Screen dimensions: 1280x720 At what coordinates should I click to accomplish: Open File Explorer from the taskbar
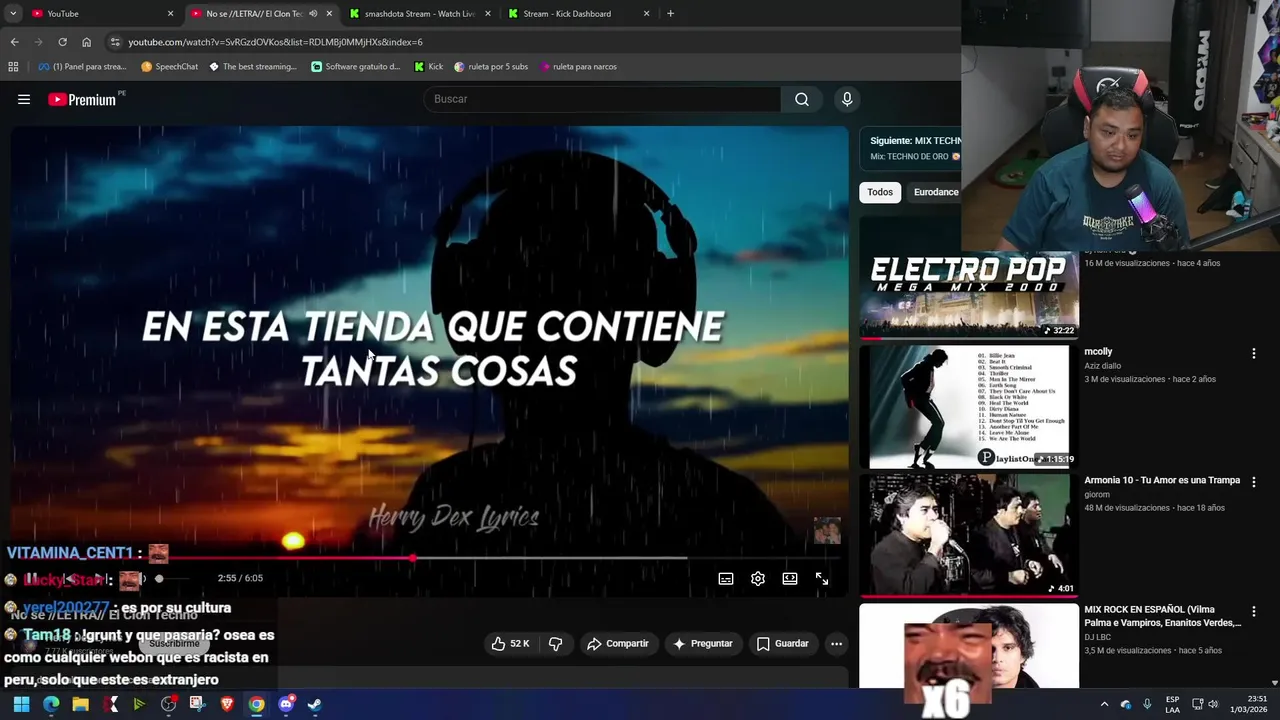click(80, 704)
